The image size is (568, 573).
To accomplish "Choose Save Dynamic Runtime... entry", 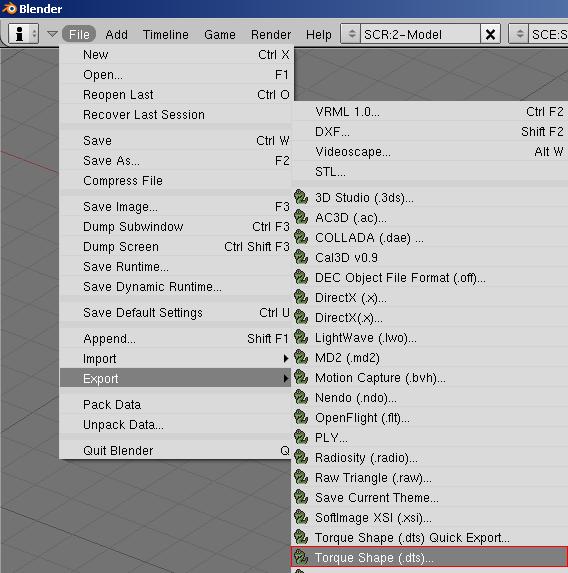I will click(175, 286).
